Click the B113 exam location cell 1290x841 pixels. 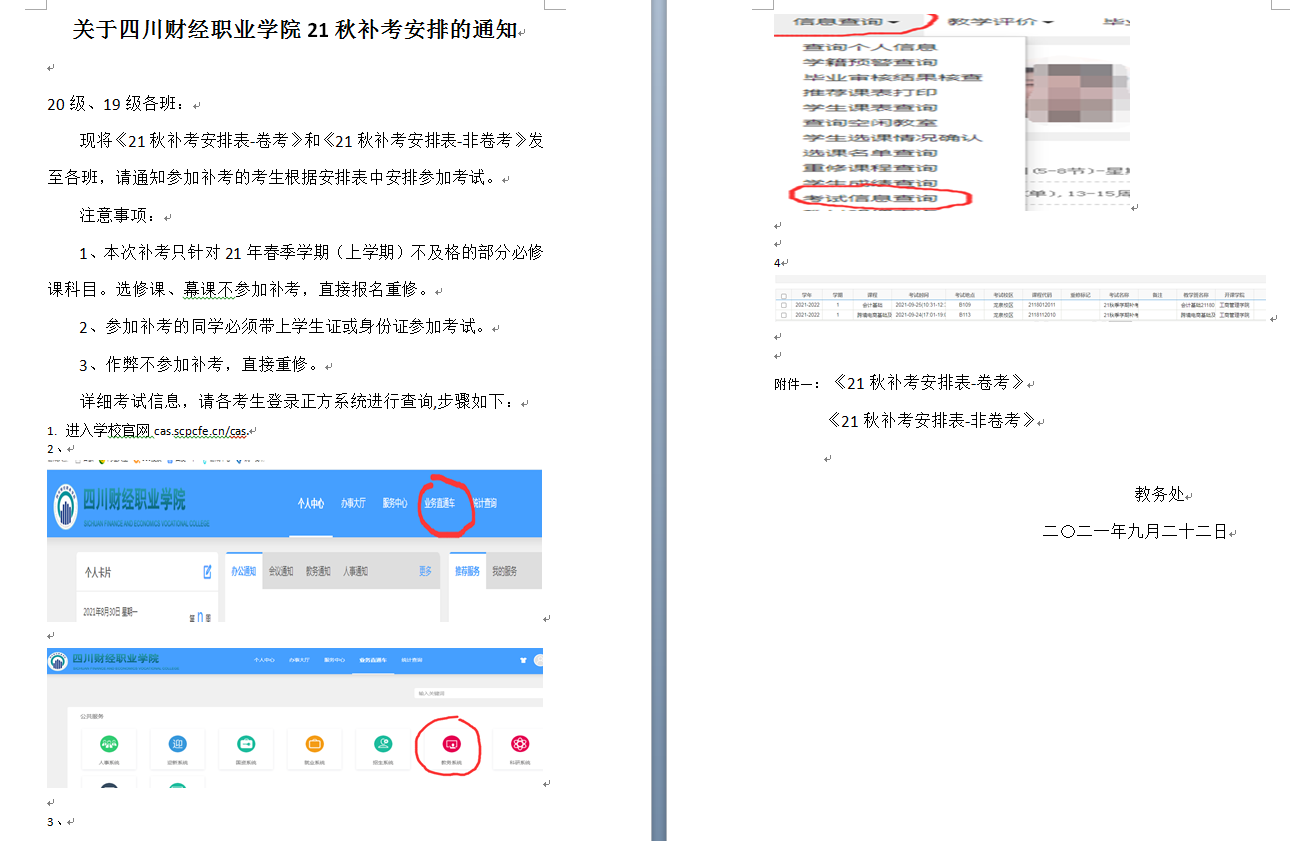(965, 314)
